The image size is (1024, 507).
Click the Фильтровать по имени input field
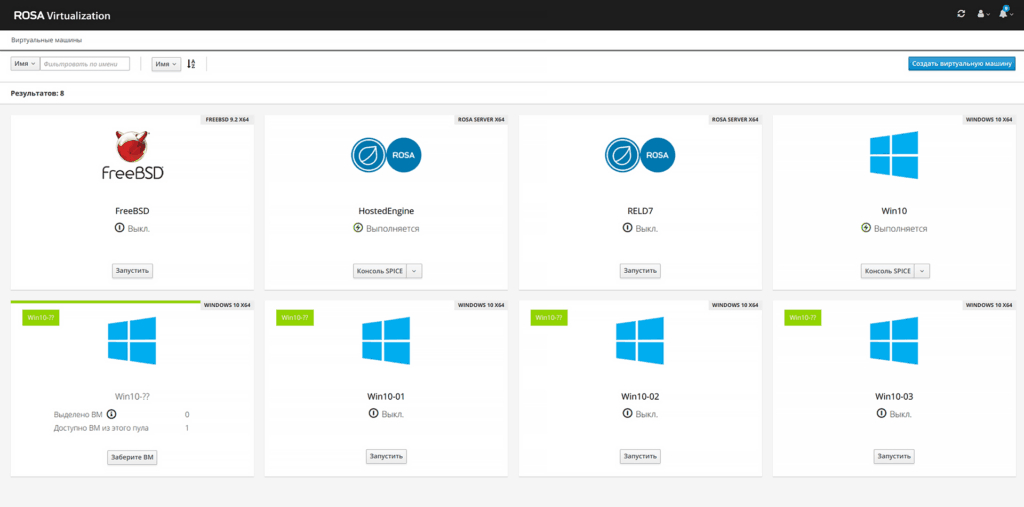[x=85, y=64]
